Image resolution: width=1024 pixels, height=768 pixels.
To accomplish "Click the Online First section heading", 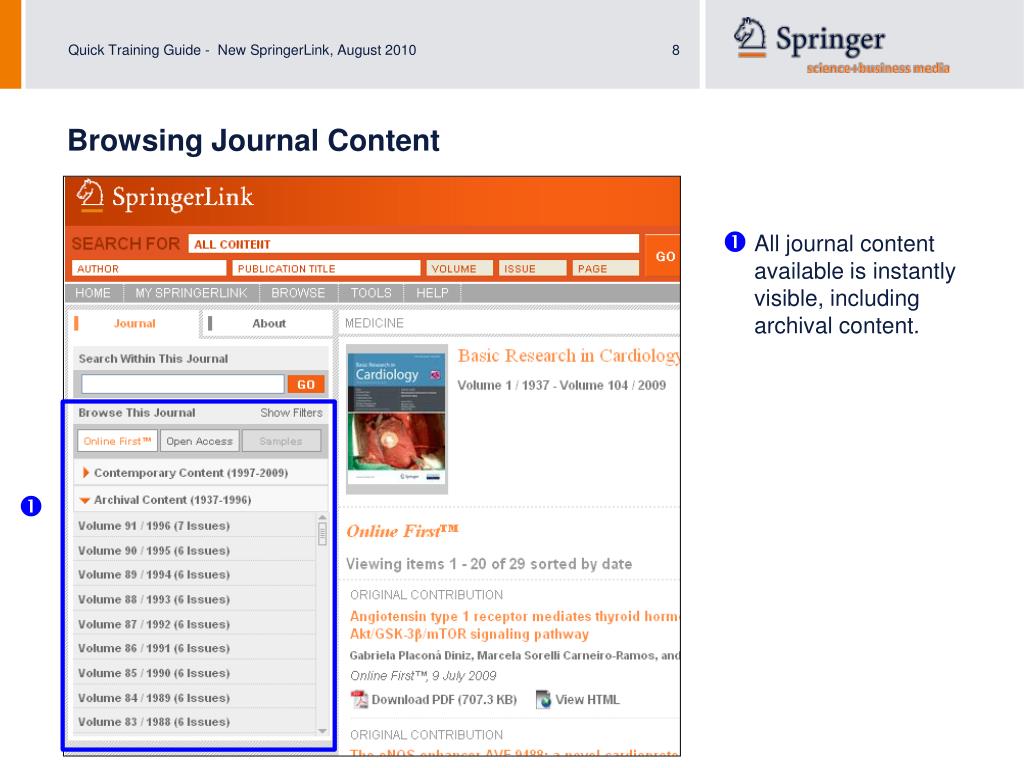I will pyautogui.click(x=402, y=532).
